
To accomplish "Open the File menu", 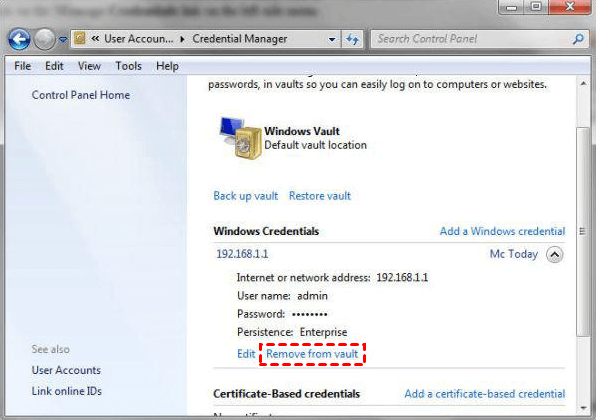I will (22, 66).
